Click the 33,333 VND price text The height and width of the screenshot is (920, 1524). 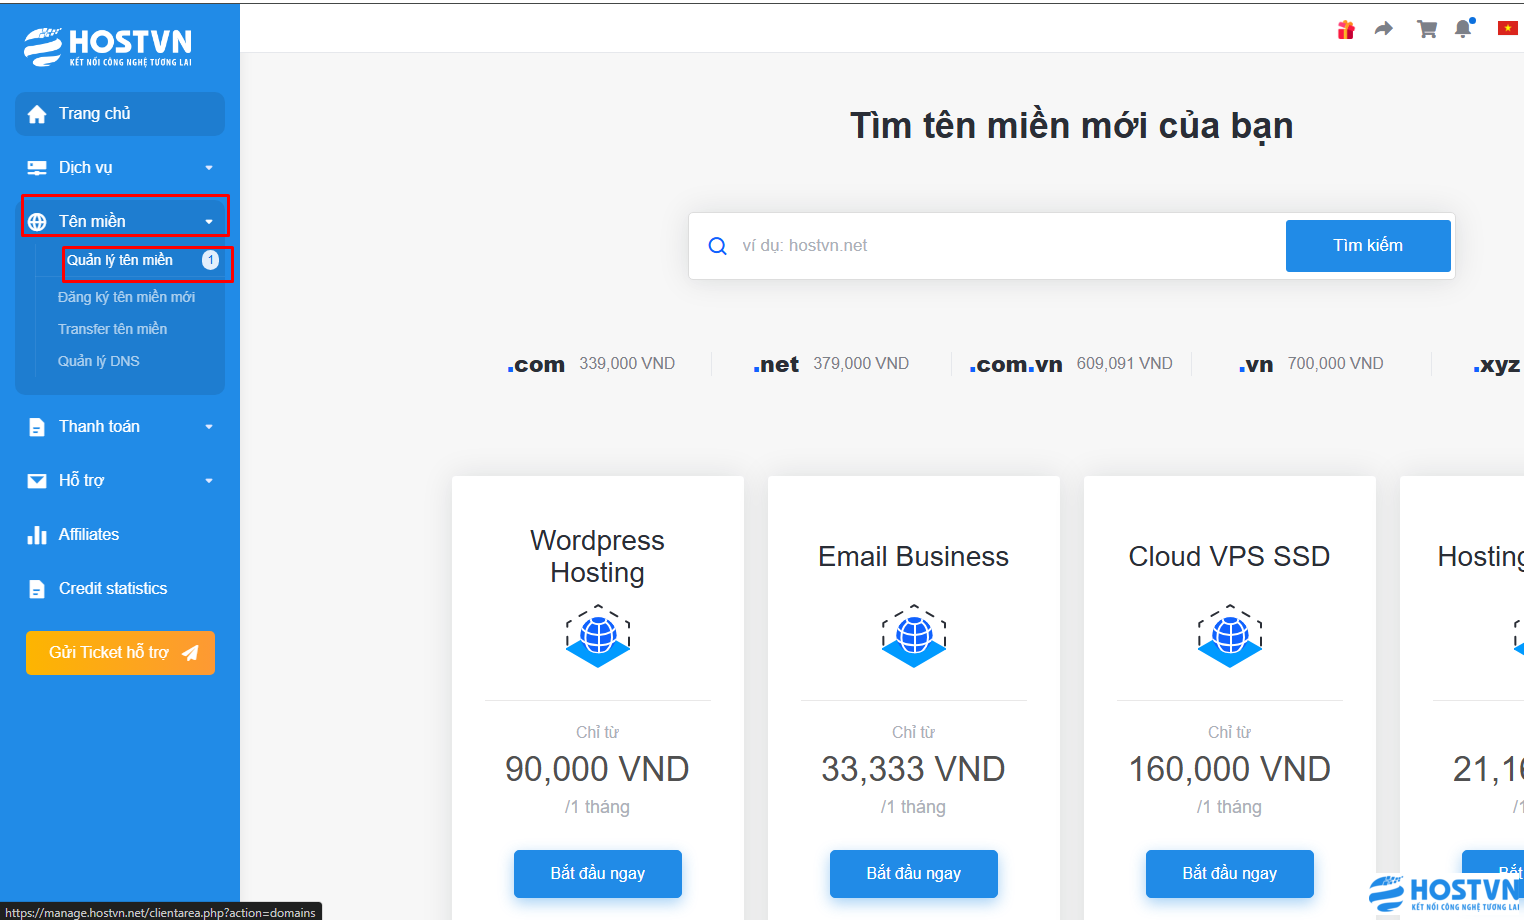(914, 769)
